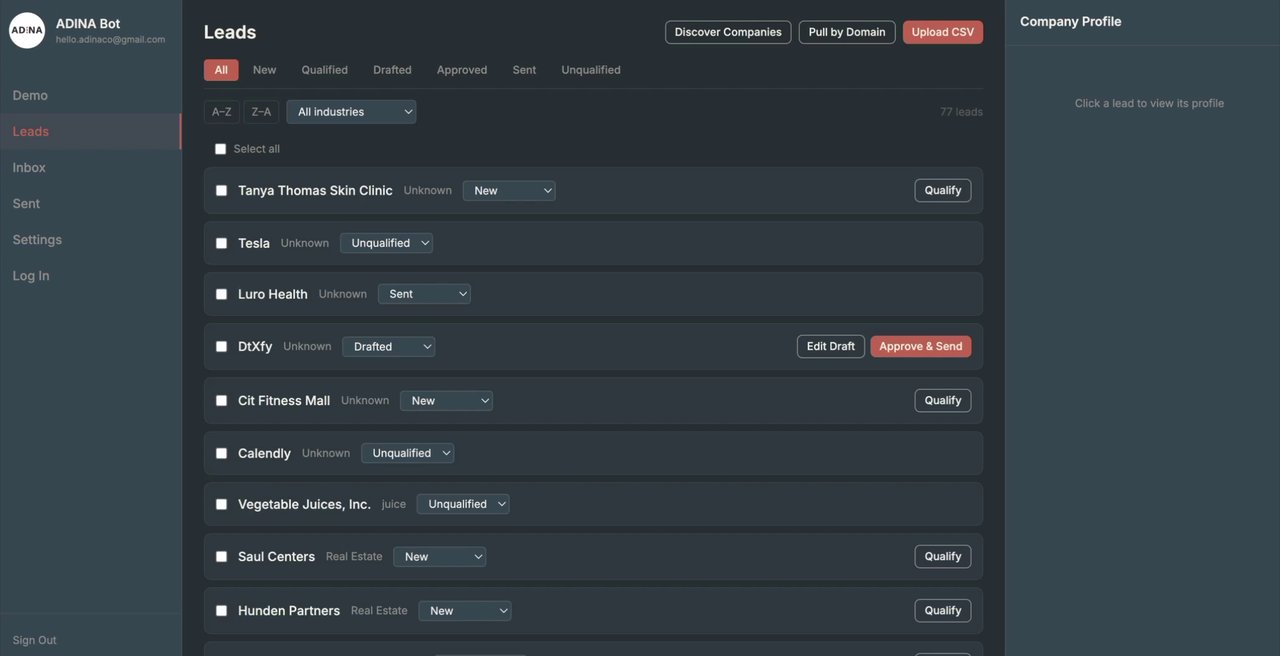Check the Vegetable Juices, Inc. checkbox
1280x656 pixels.
pyautogui.click(x=221, y=504)
